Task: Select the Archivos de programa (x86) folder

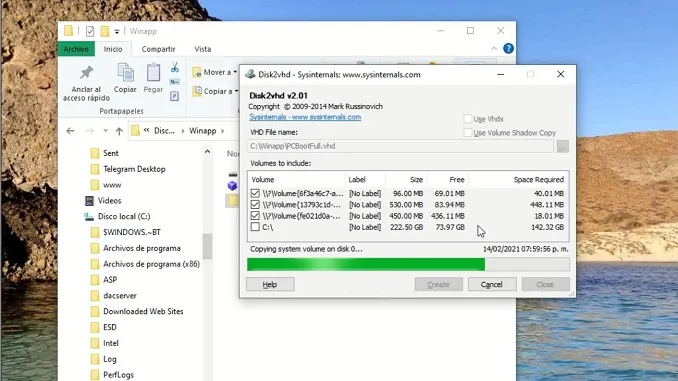Action: point(151,264)
